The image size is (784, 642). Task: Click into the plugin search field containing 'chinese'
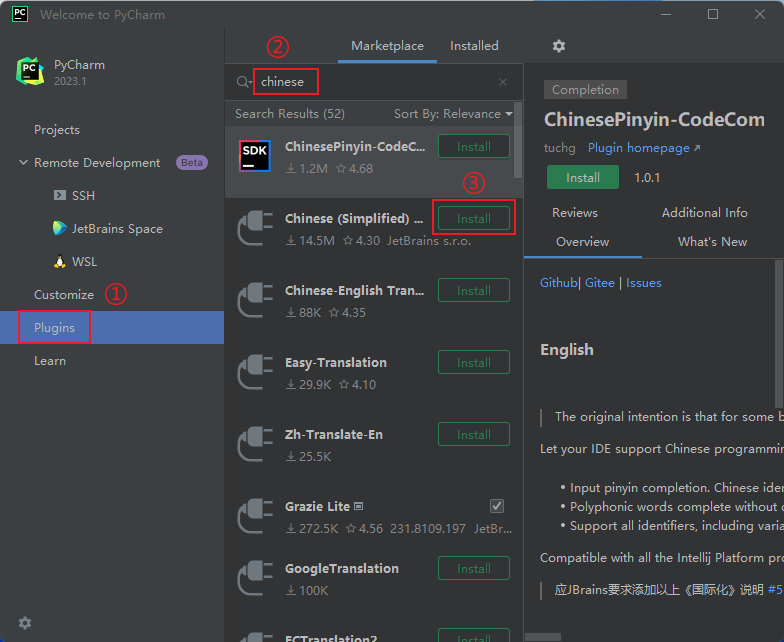pyautogui.click(x=375, y=82)
